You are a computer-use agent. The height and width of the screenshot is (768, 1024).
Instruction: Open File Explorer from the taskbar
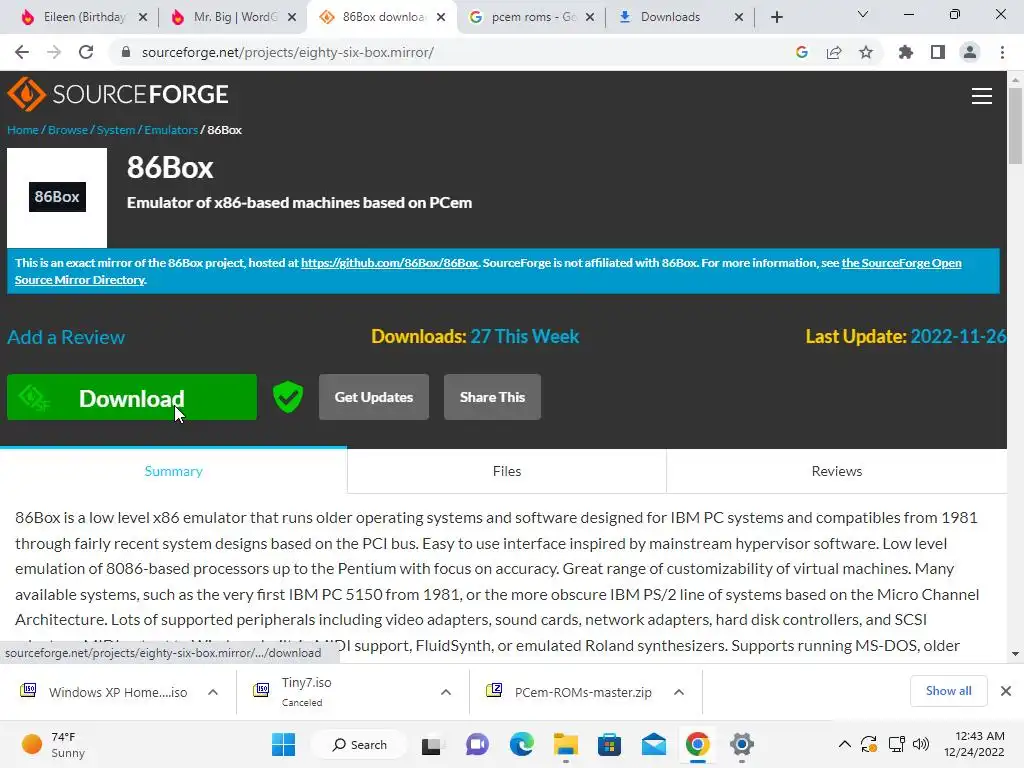coord(566,744)
